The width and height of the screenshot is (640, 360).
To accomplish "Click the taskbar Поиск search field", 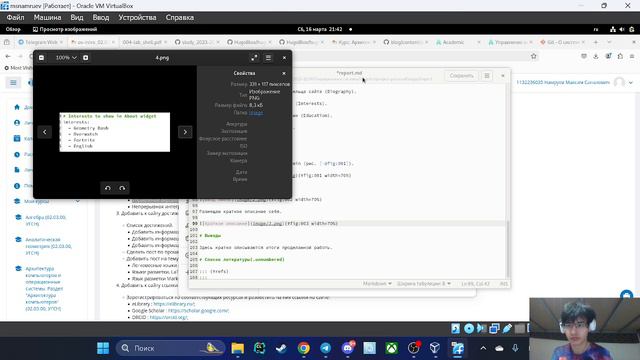I will point(171,348).
